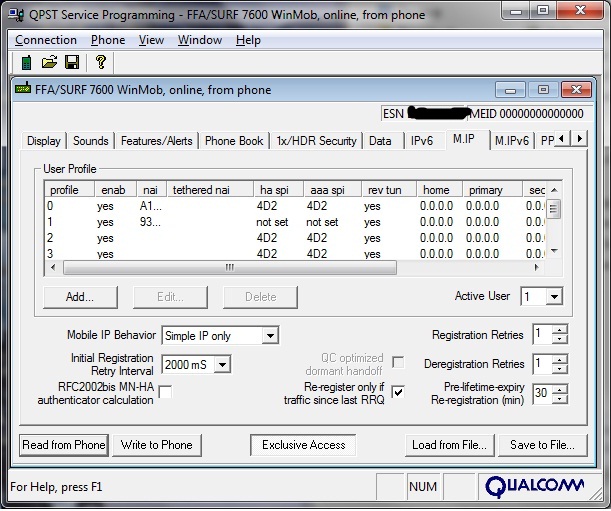611x511 pixels.
Task: Click Save to File... button
Action: click(542, 445)
